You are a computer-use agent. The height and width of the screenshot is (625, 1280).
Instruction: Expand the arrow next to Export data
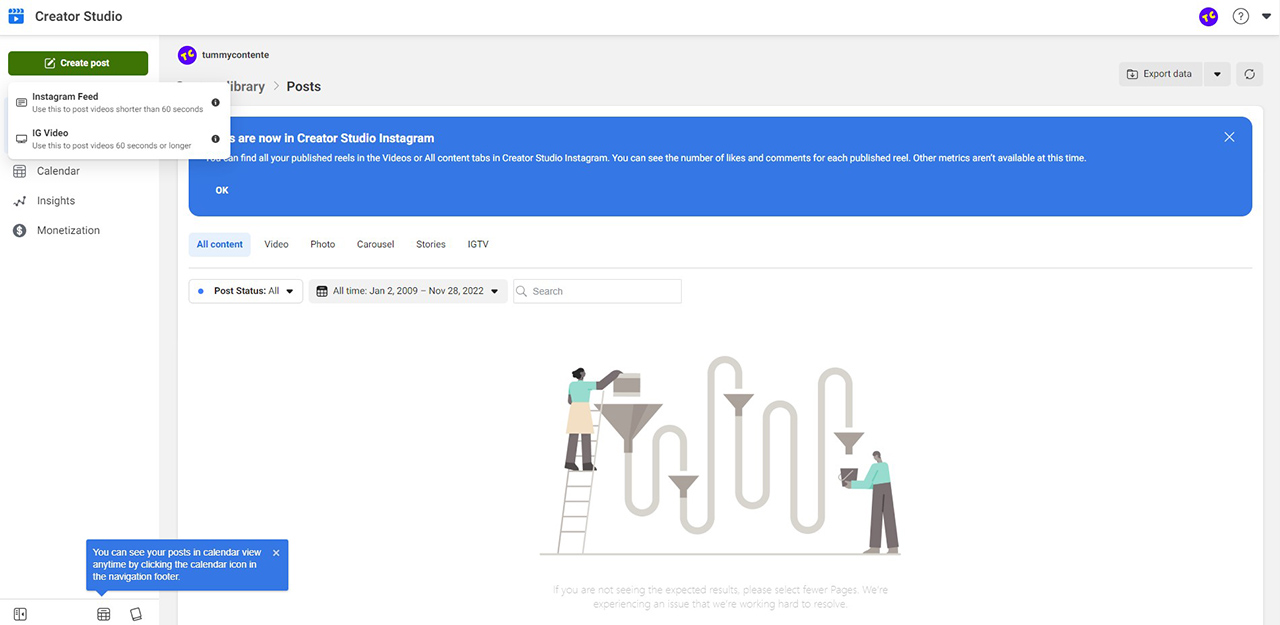click(1217, 74)
